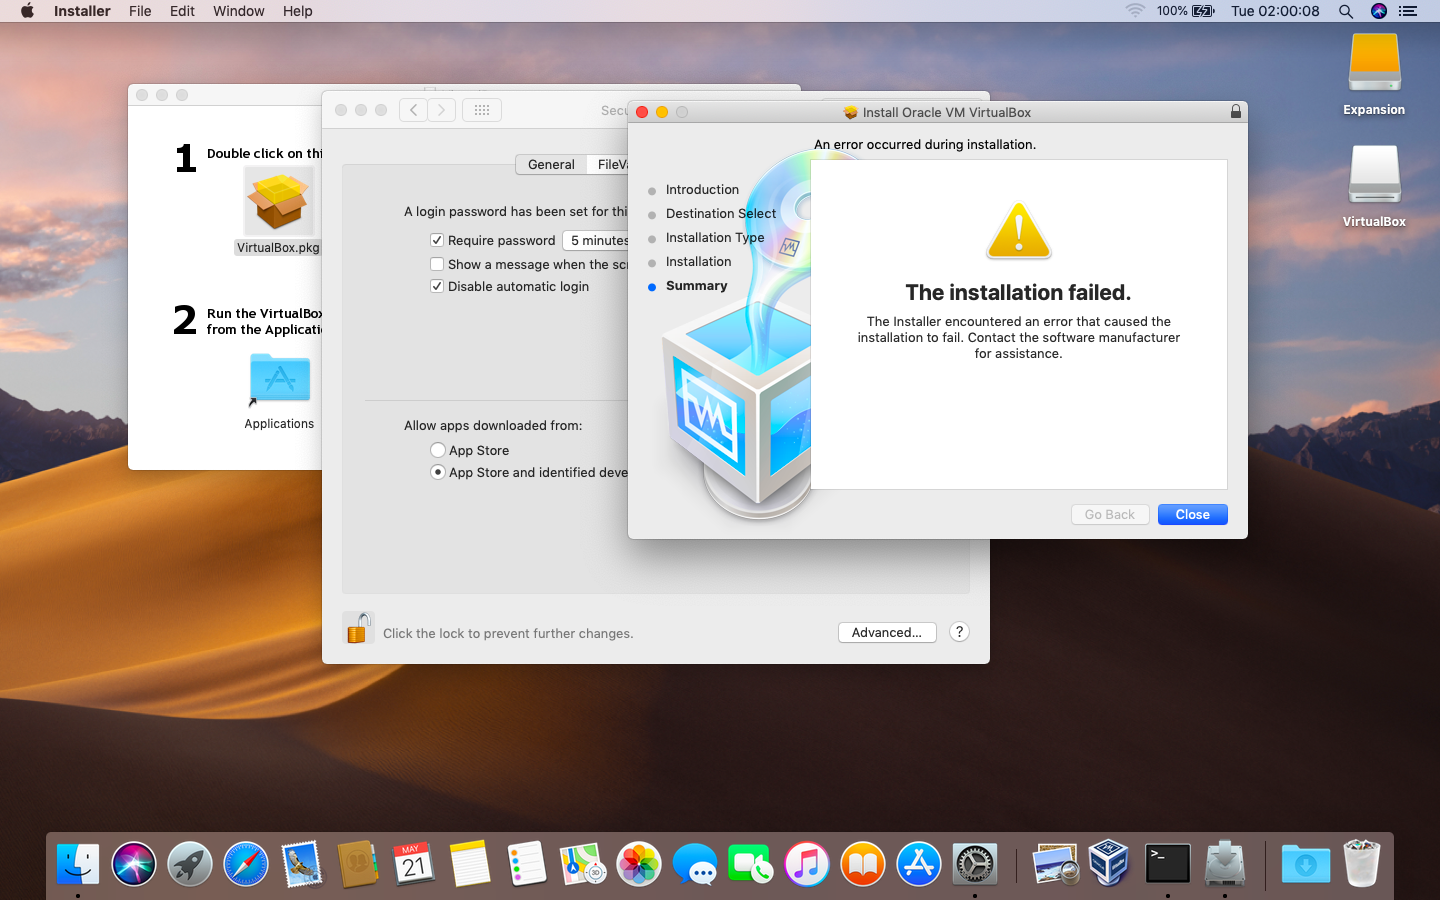Open iTunes music icon in Dock

pyautogui.click(x=807, y=864)
